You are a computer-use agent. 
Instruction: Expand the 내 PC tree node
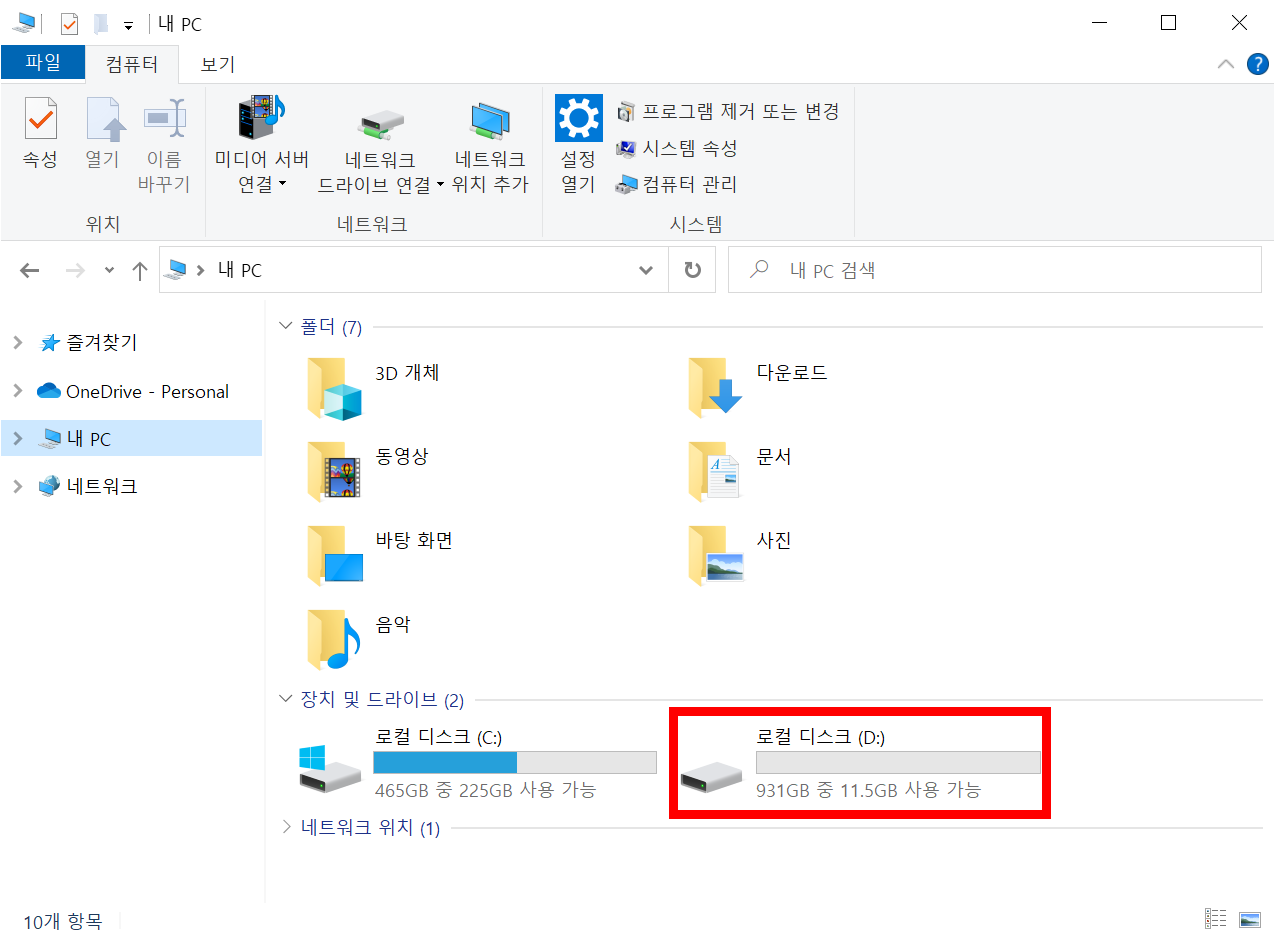point(17,439)
